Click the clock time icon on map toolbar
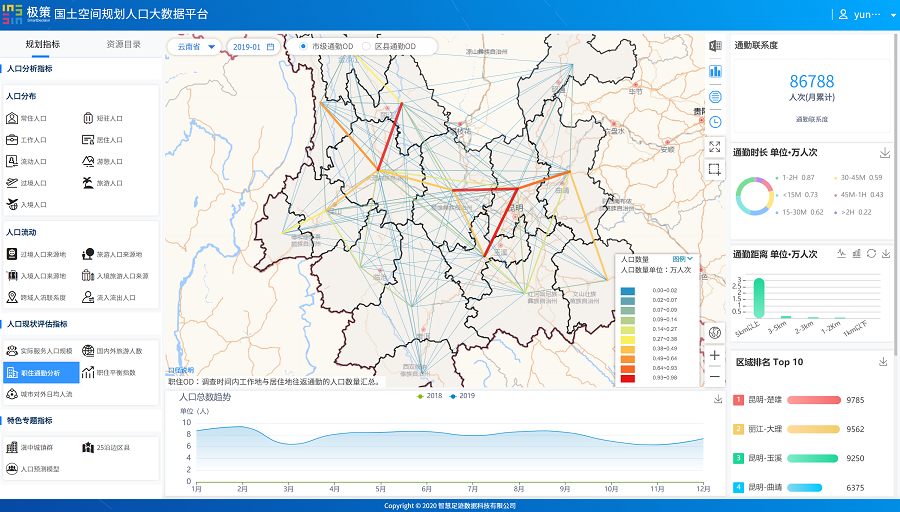The height and width of the screenshot is (512, 900). pyautogui.click(x=715, y=122)
